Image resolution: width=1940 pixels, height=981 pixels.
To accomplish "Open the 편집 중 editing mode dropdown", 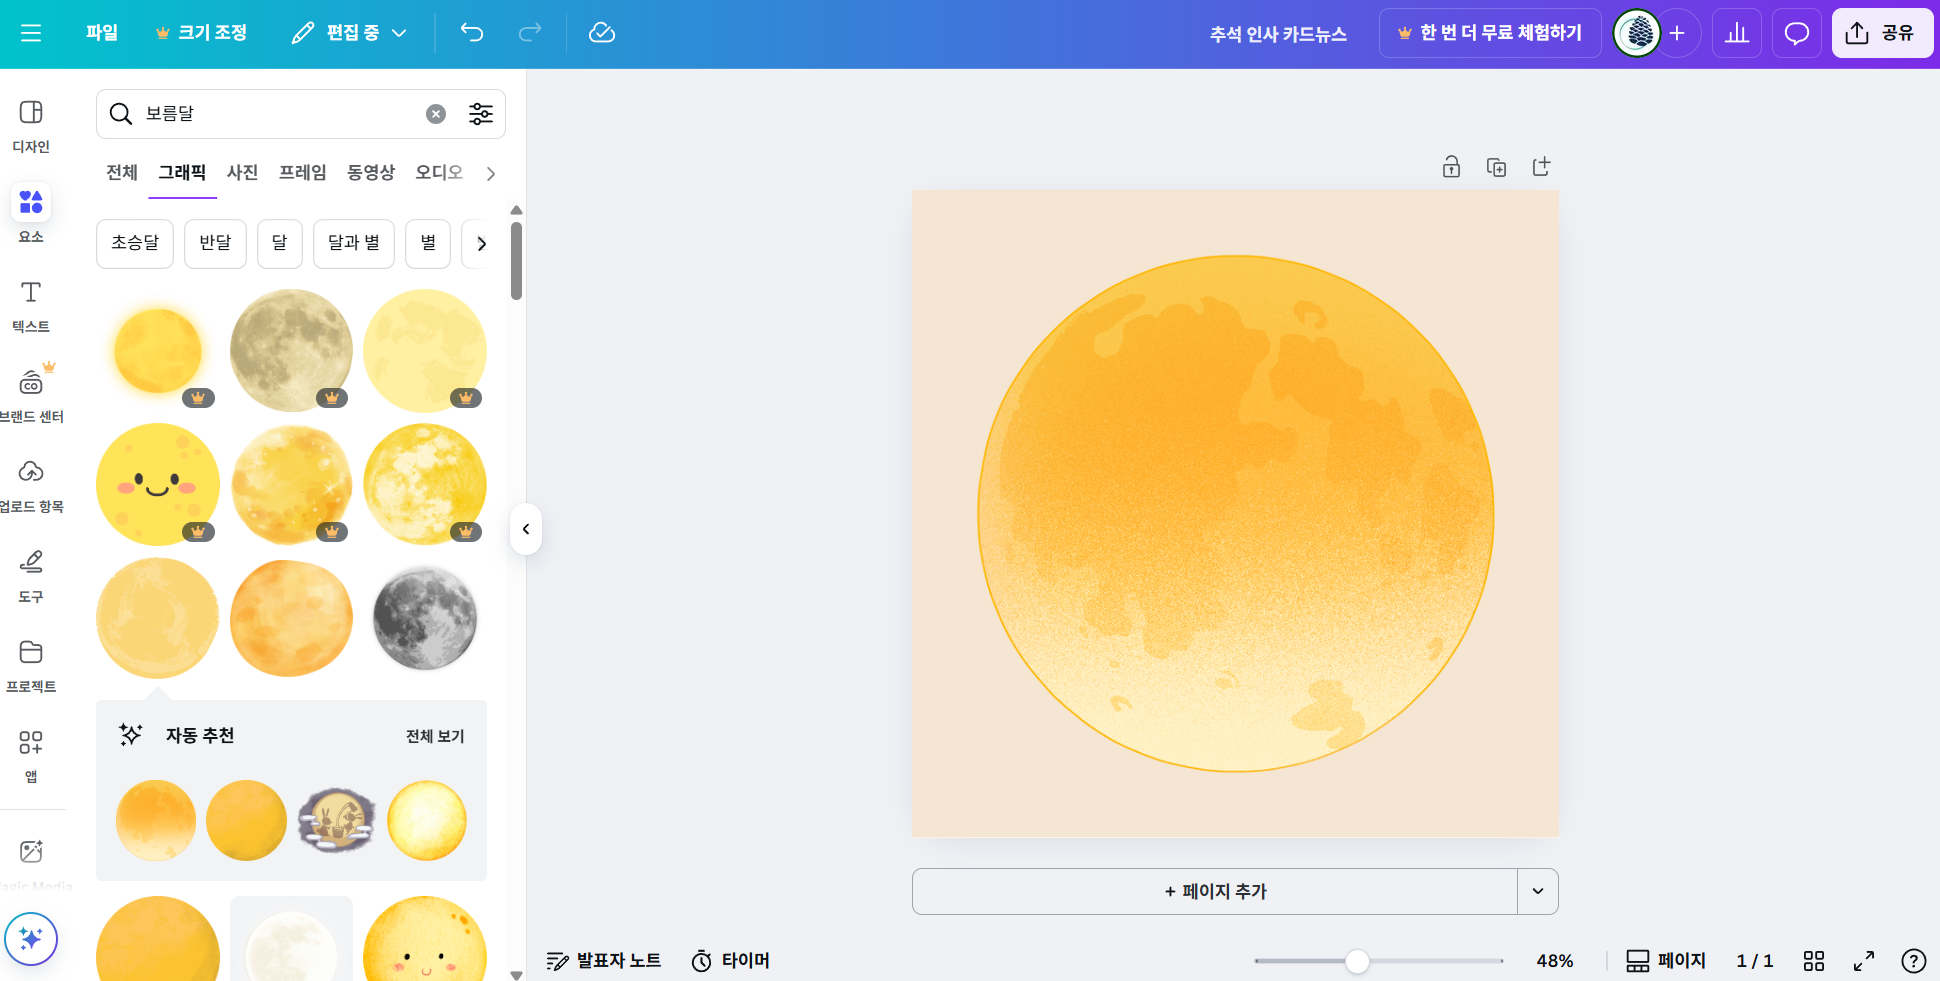I will (x=349, y=32).
